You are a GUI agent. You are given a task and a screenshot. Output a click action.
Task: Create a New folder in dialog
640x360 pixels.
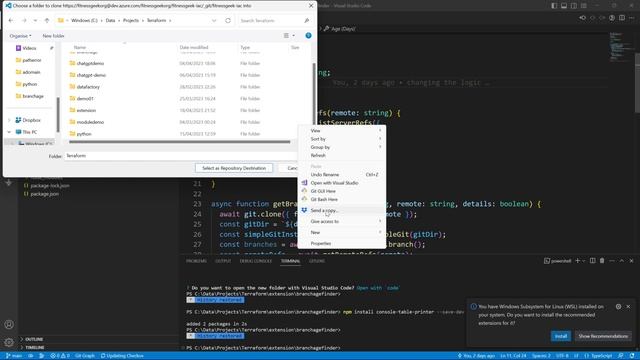pyautogui.click(x=53, y=36)
